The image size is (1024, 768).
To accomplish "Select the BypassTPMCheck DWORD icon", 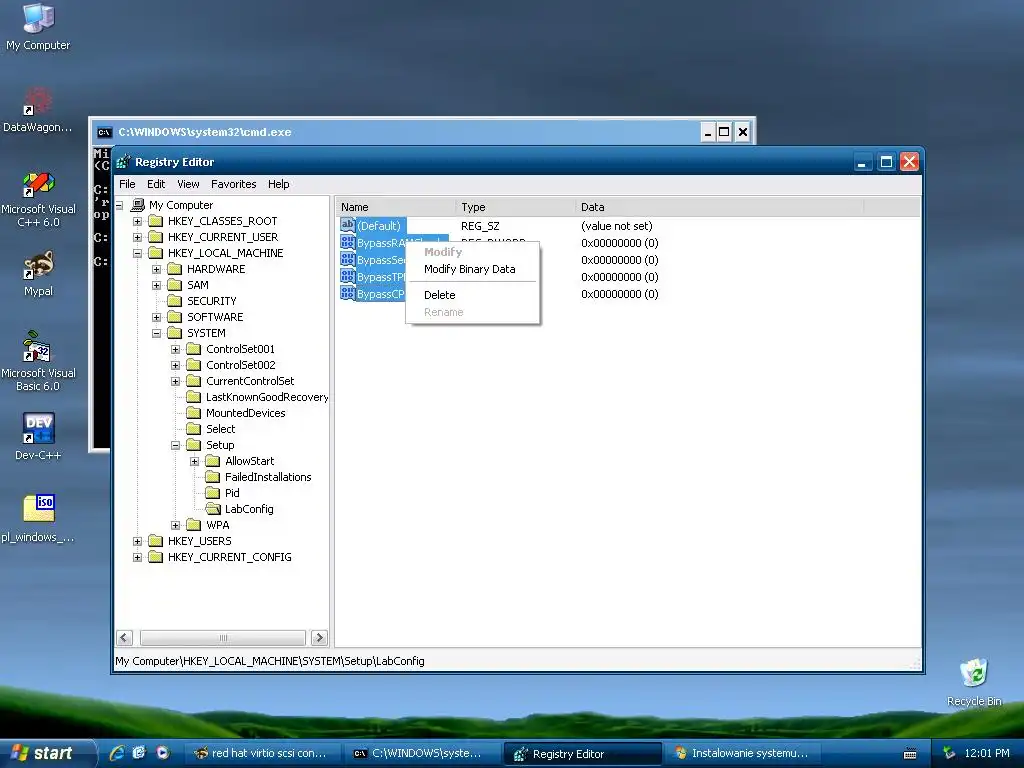I will 347,276.
